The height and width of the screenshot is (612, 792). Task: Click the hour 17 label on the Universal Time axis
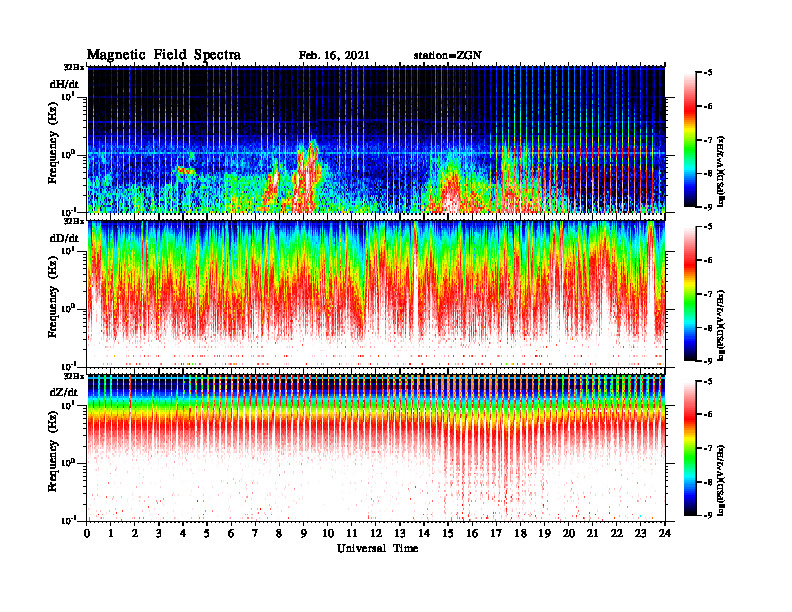coord(496,534)
